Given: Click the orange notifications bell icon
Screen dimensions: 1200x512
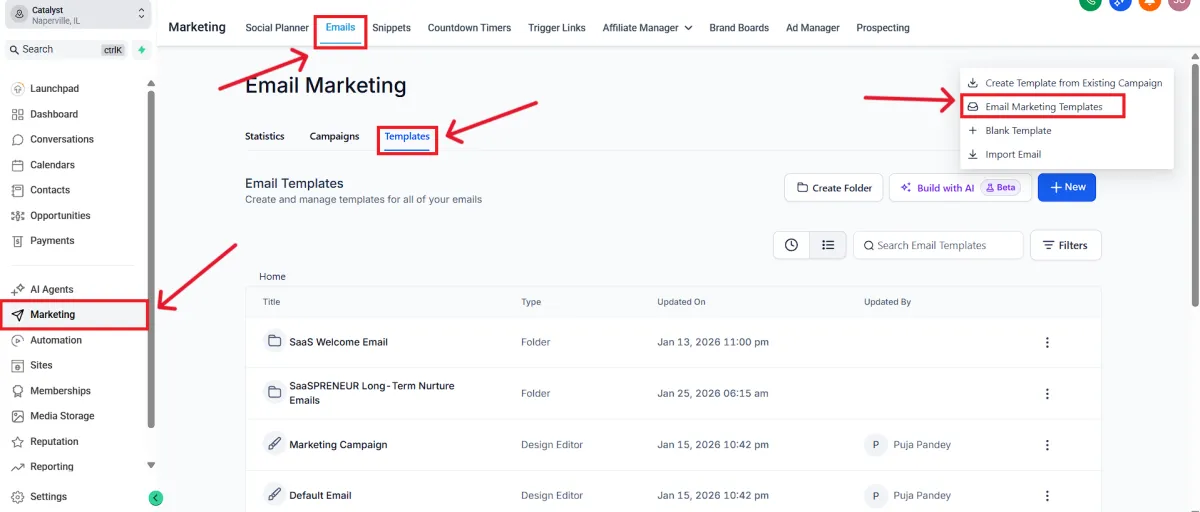Looking at the screenshot, I should coord(1150,3).
